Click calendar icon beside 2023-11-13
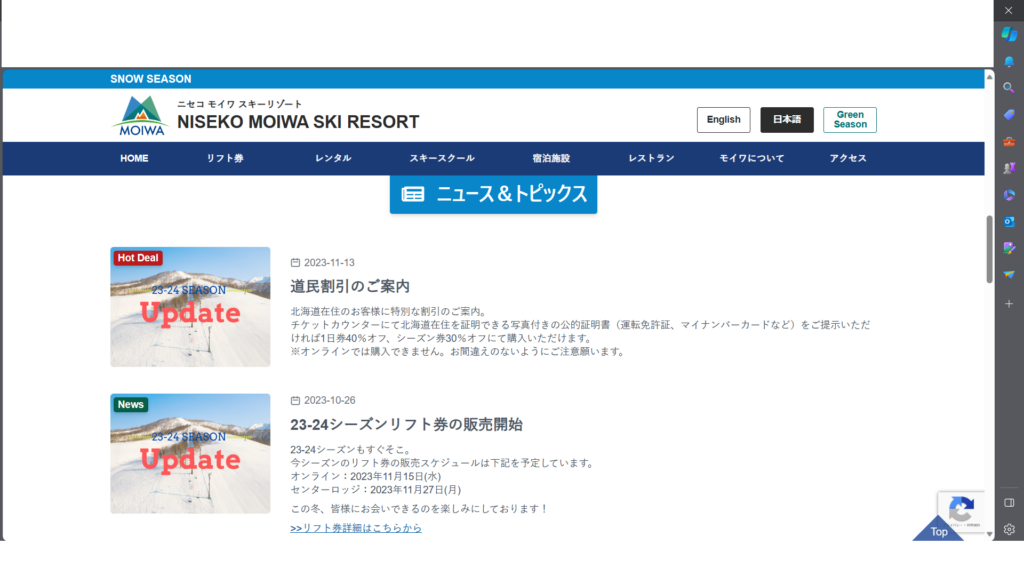This screenshot has width=1024, height=576. pos(295,263)
